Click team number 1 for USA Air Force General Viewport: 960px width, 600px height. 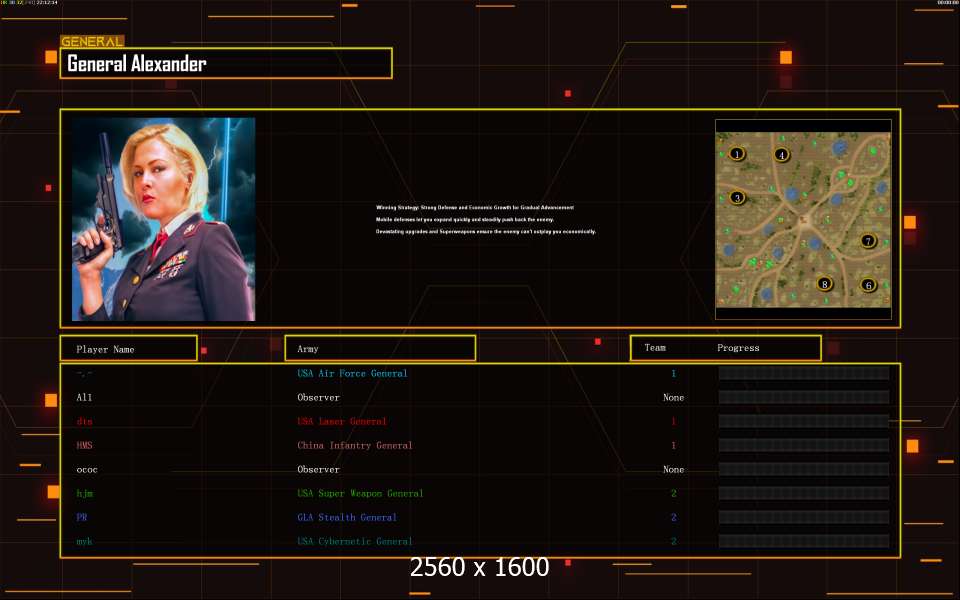pyautogui.click(x=673, y=373)
